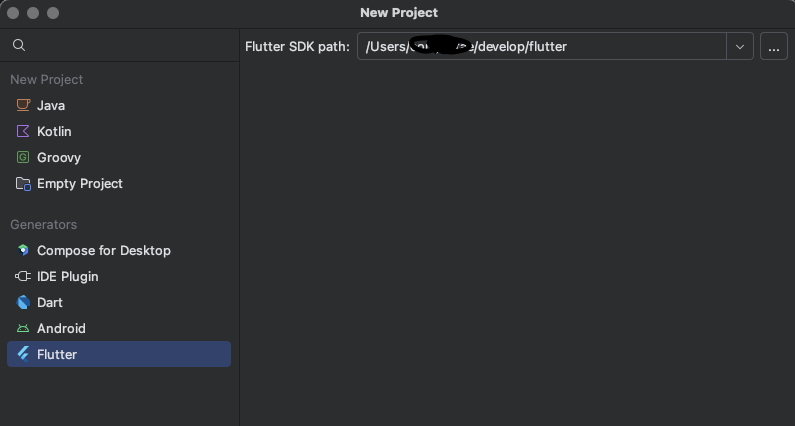Select Kotlin project type label
This screenshot has height=426, width=795.
54,131
